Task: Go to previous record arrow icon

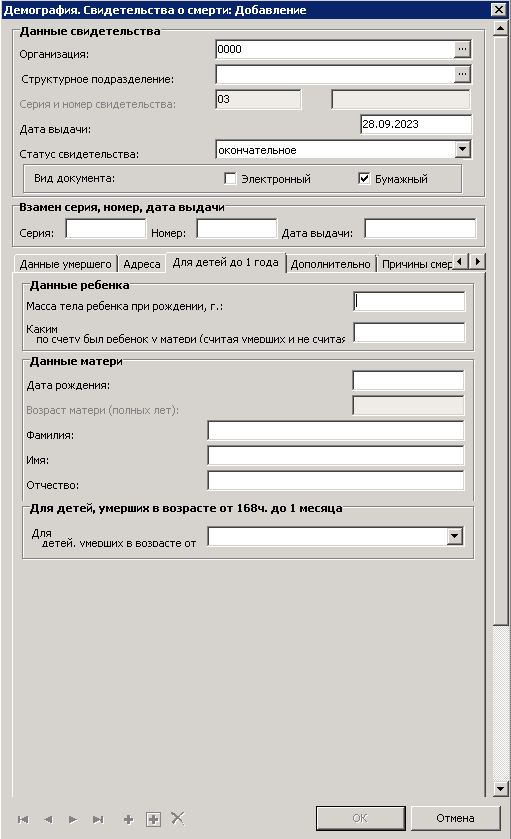Action: click(48, 819)
